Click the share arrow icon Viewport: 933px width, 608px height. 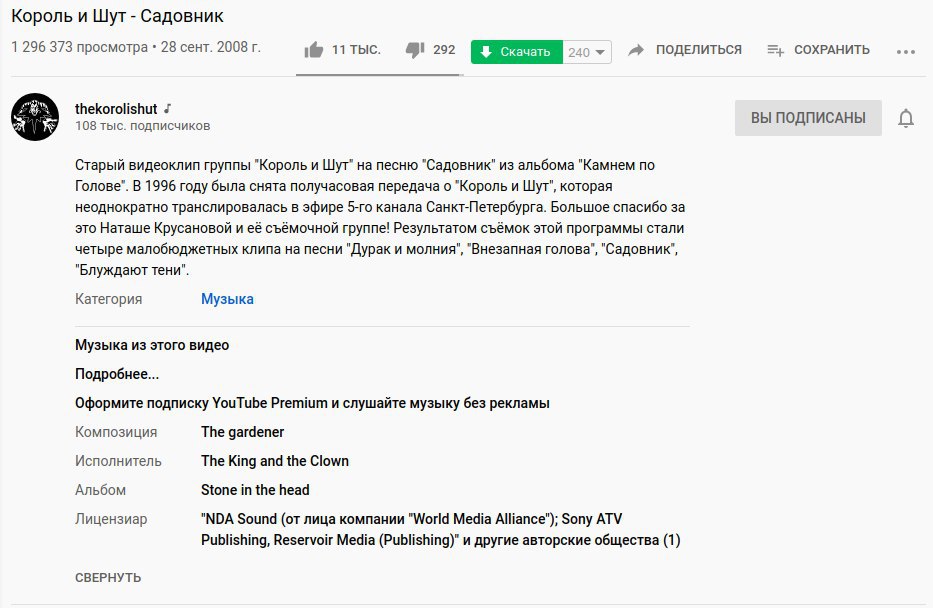636,50
